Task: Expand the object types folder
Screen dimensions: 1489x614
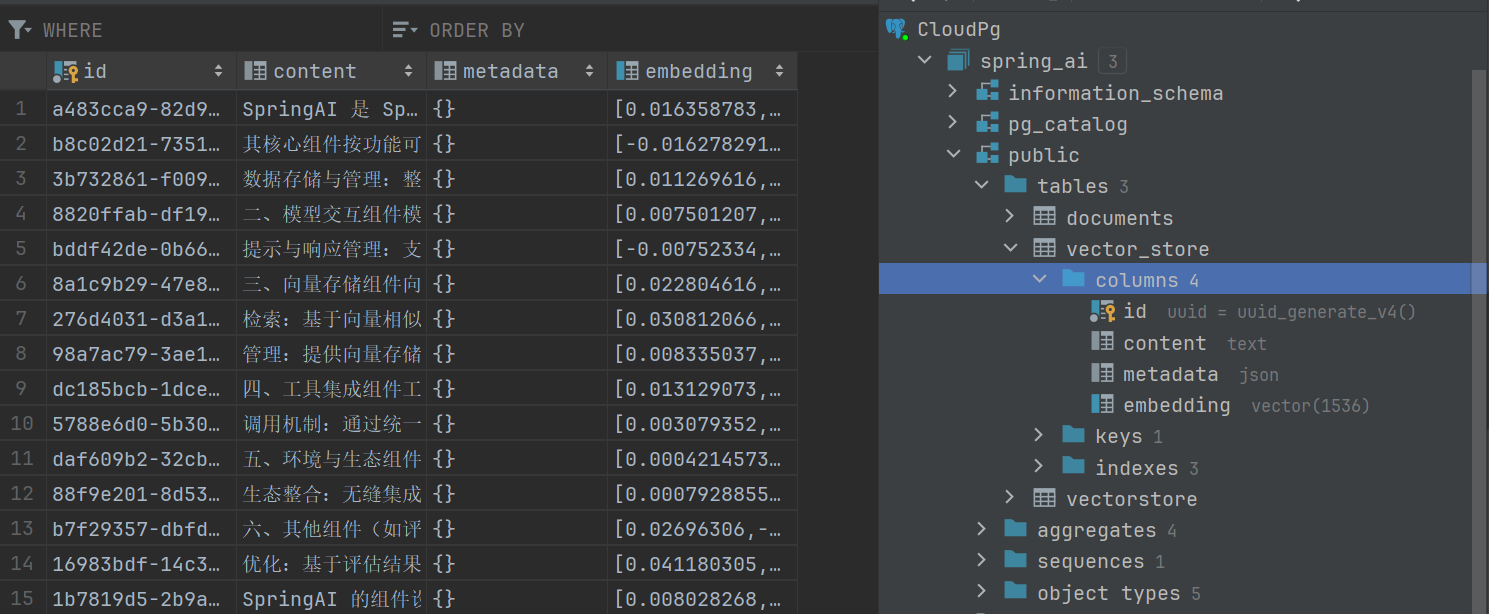Action: (982, 593)
